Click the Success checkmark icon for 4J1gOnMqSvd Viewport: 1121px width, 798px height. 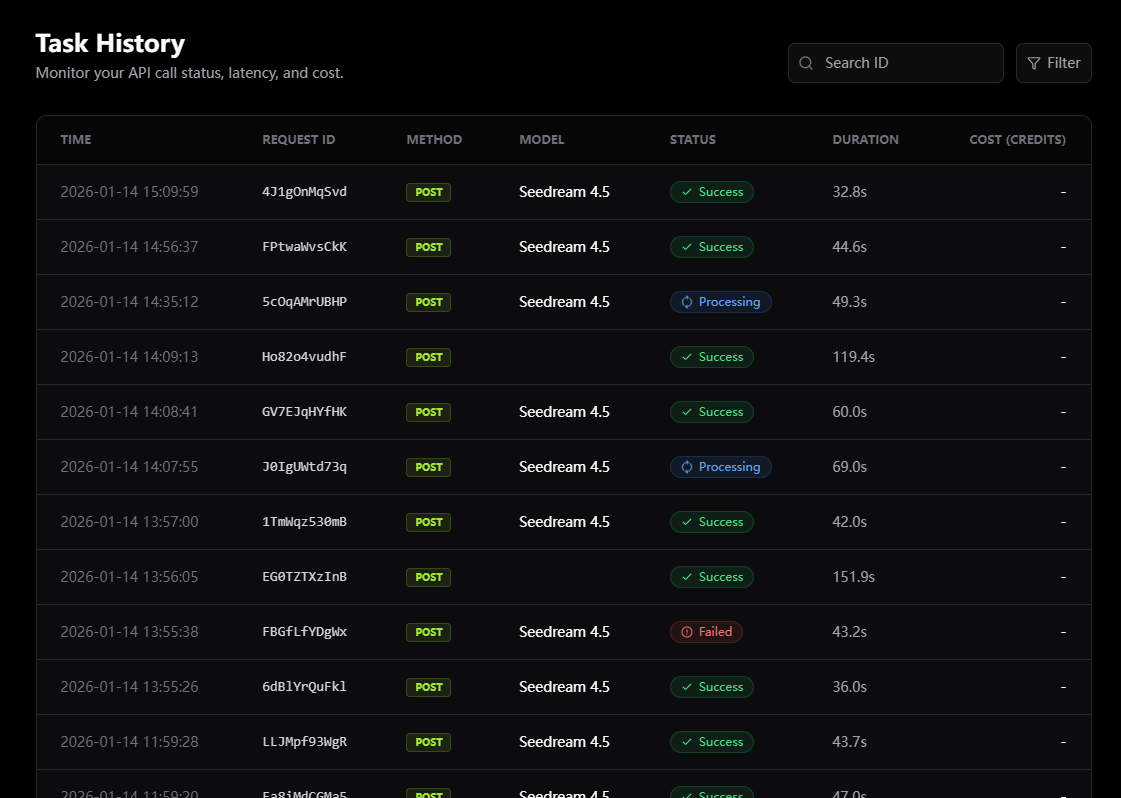pos(685,192)
